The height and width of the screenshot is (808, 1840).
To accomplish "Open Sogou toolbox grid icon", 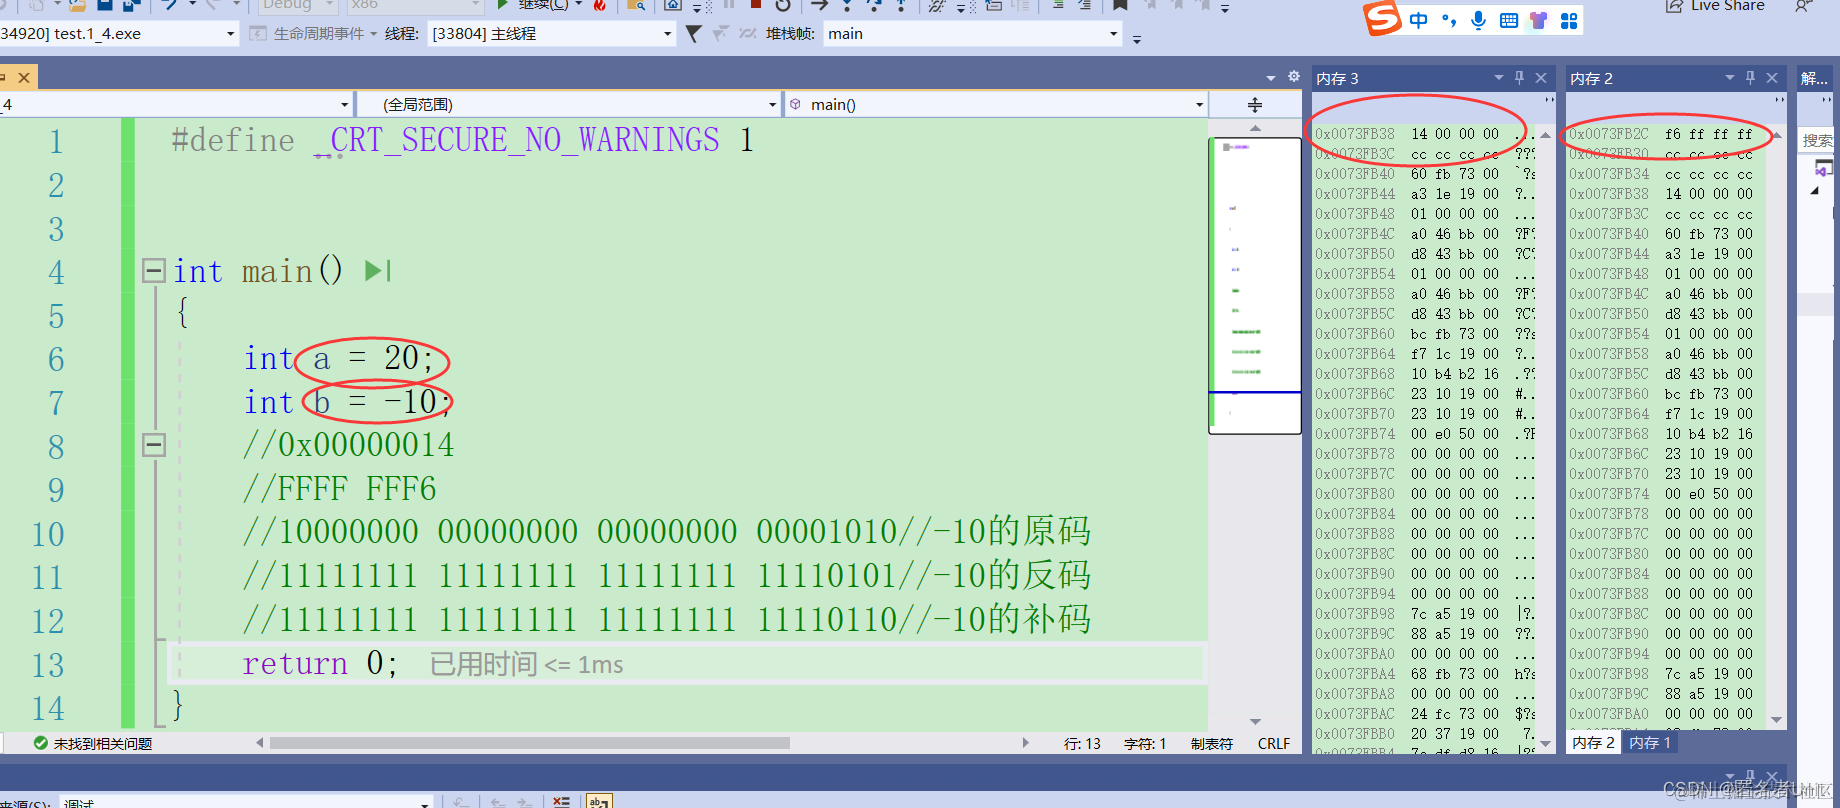I will (x=1568, y=20).
